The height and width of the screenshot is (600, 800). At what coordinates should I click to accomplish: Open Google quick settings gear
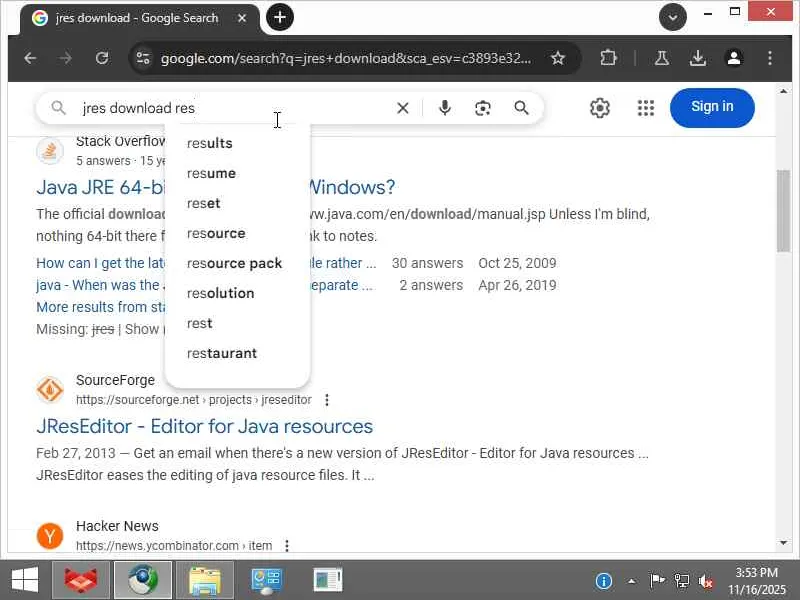pyautogui.click(x=599, y=108)
